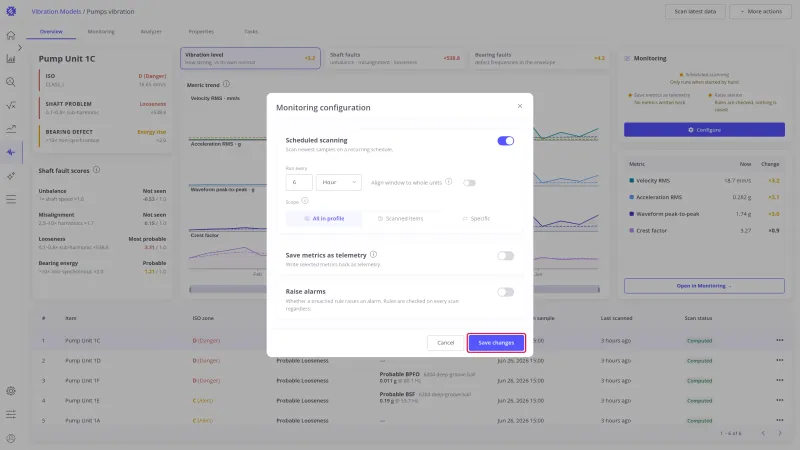The width and height of the screenshot is (800, 450).
Task: Open the trend line sidebar icon
Action: click(11, 129)
